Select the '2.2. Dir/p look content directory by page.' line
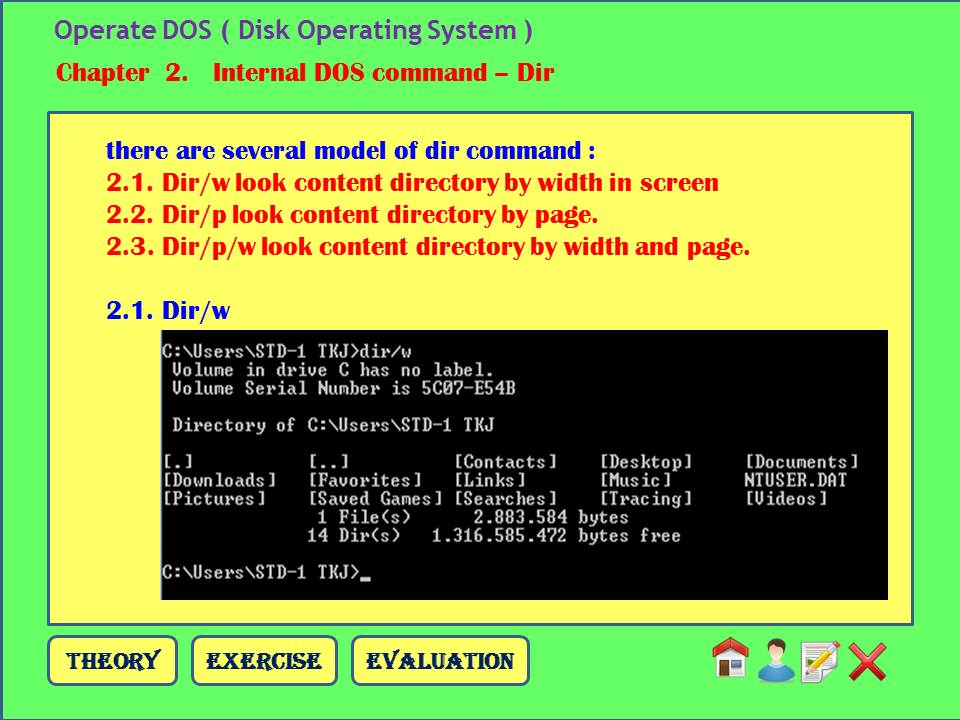The width and height of the screenshot is (960, 720). pos(352,214)
